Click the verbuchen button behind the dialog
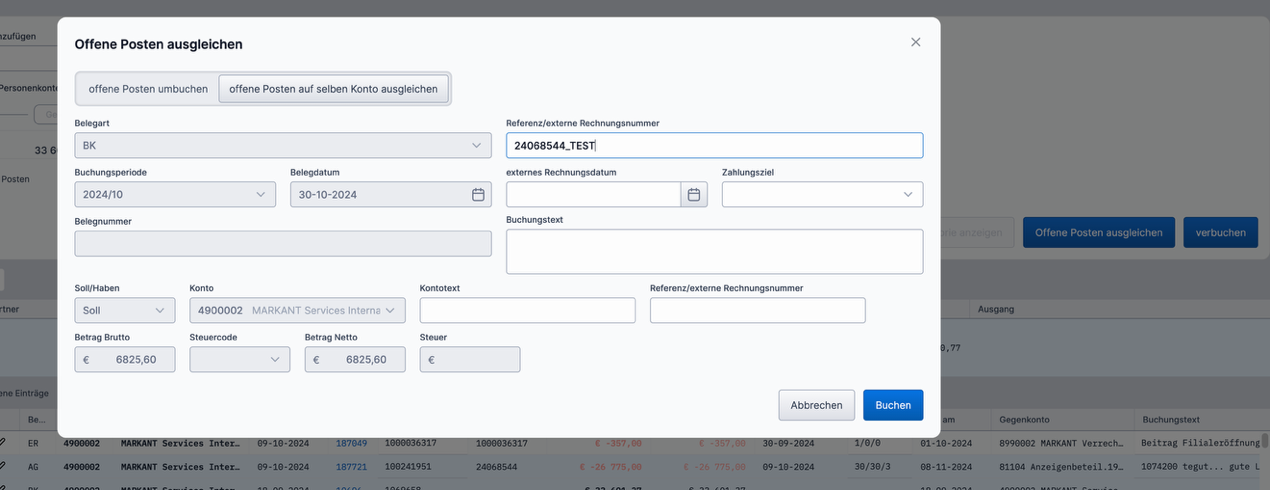1270x490 pixels. tap(1220, 232)
